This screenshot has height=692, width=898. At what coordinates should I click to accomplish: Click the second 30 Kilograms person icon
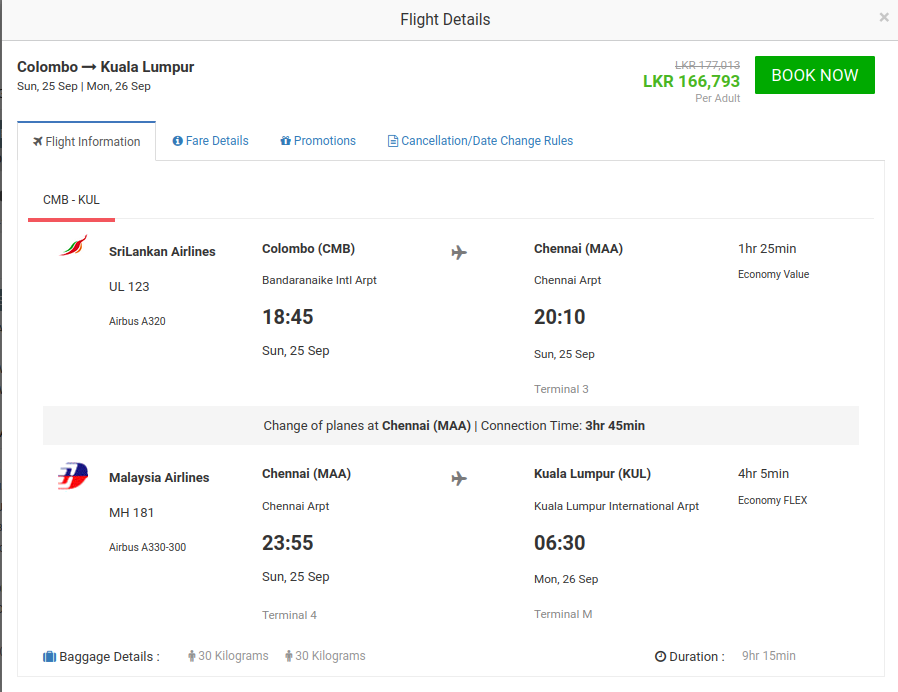coord(289,656)
